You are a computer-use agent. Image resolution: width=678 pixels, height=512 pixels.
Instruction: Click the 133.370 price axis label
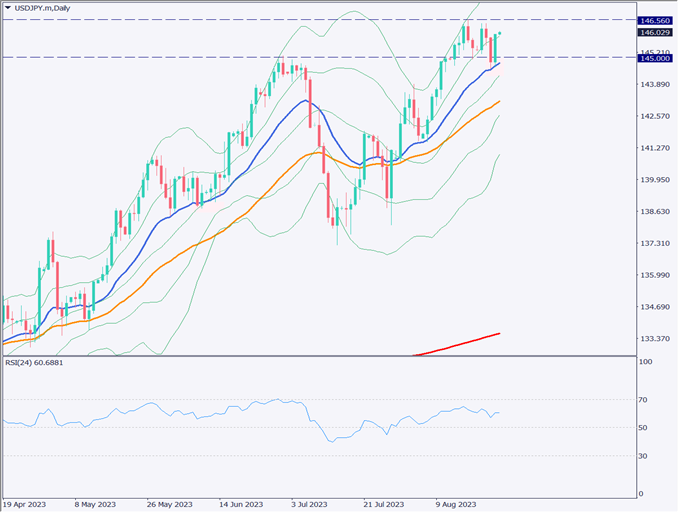coord(654,339)
